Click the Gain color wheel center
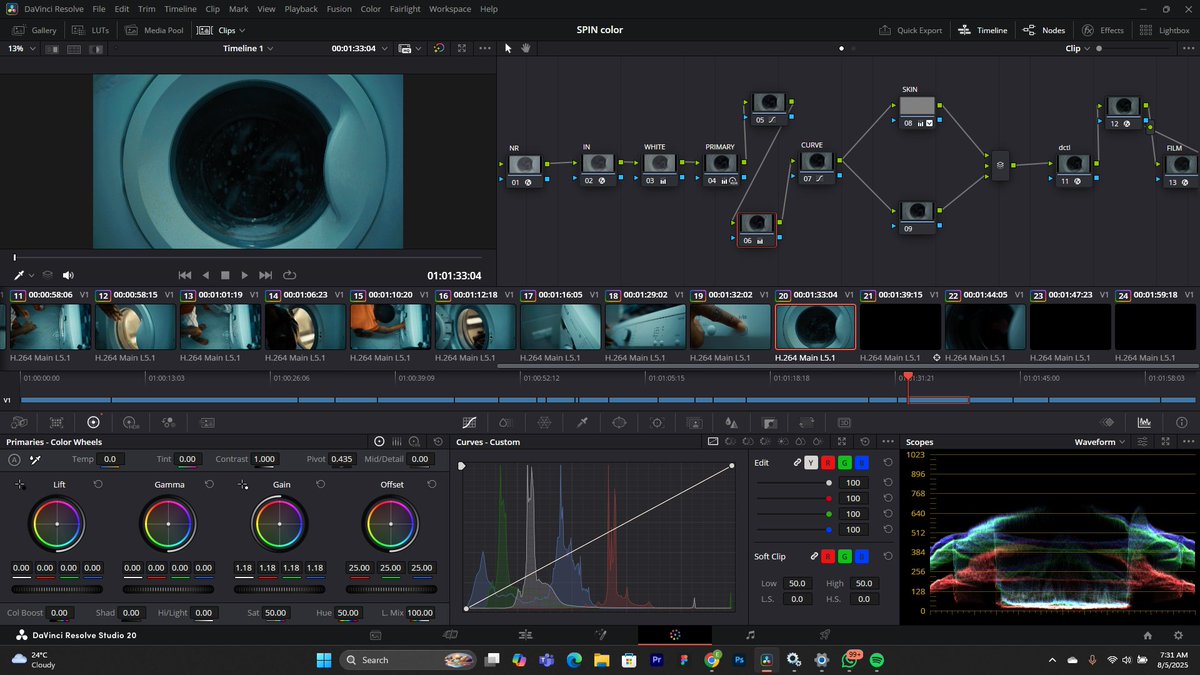Screen dimensions: 1200x675 [279, 524]
